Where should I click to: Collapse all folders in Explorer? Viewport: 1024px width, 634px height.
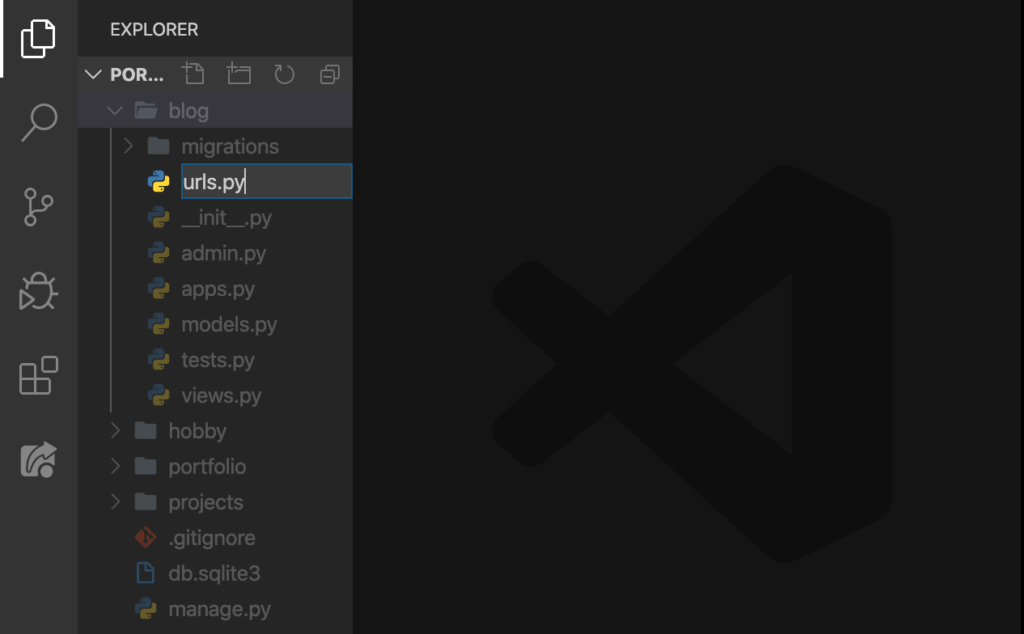pyautogui.click(x=330, y=74)
